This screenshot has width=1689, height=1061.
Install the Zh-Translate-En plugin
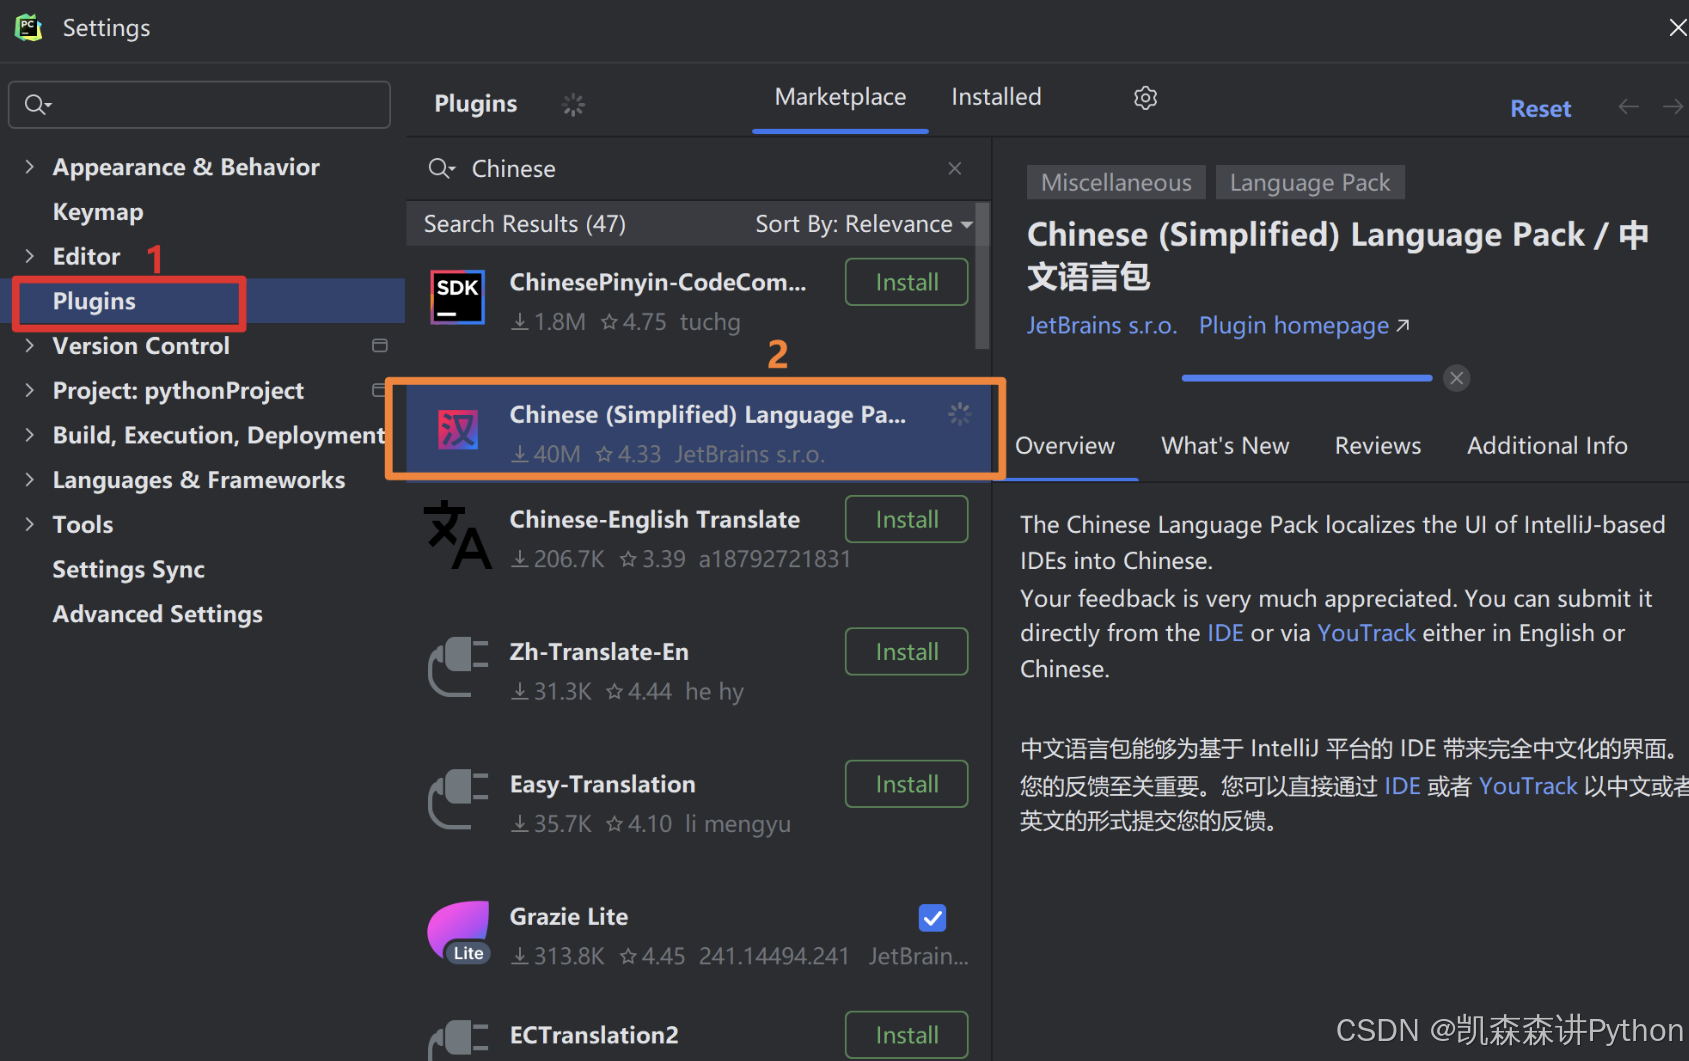point(907,652)
